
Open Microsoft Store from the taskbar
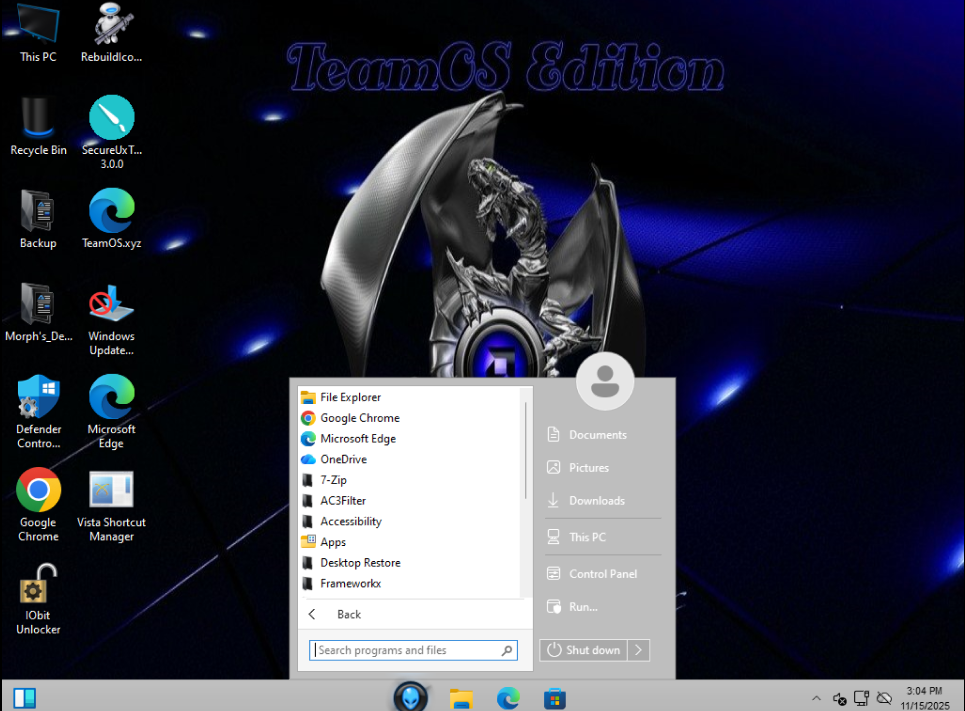[x=555, y=698]
